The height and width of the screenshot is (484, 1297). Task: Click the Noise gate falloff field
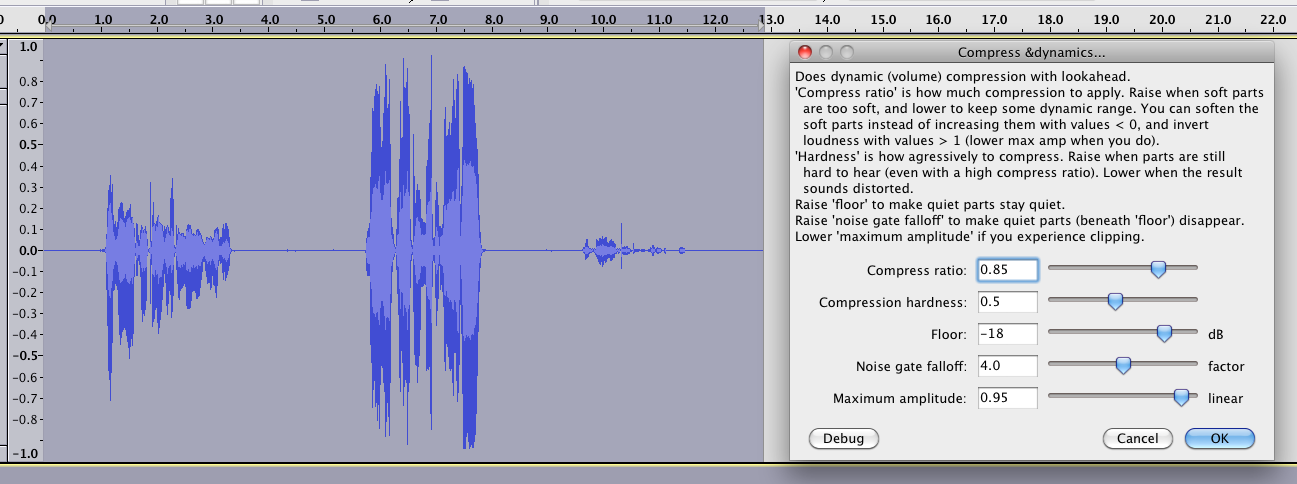[1007, 366]
